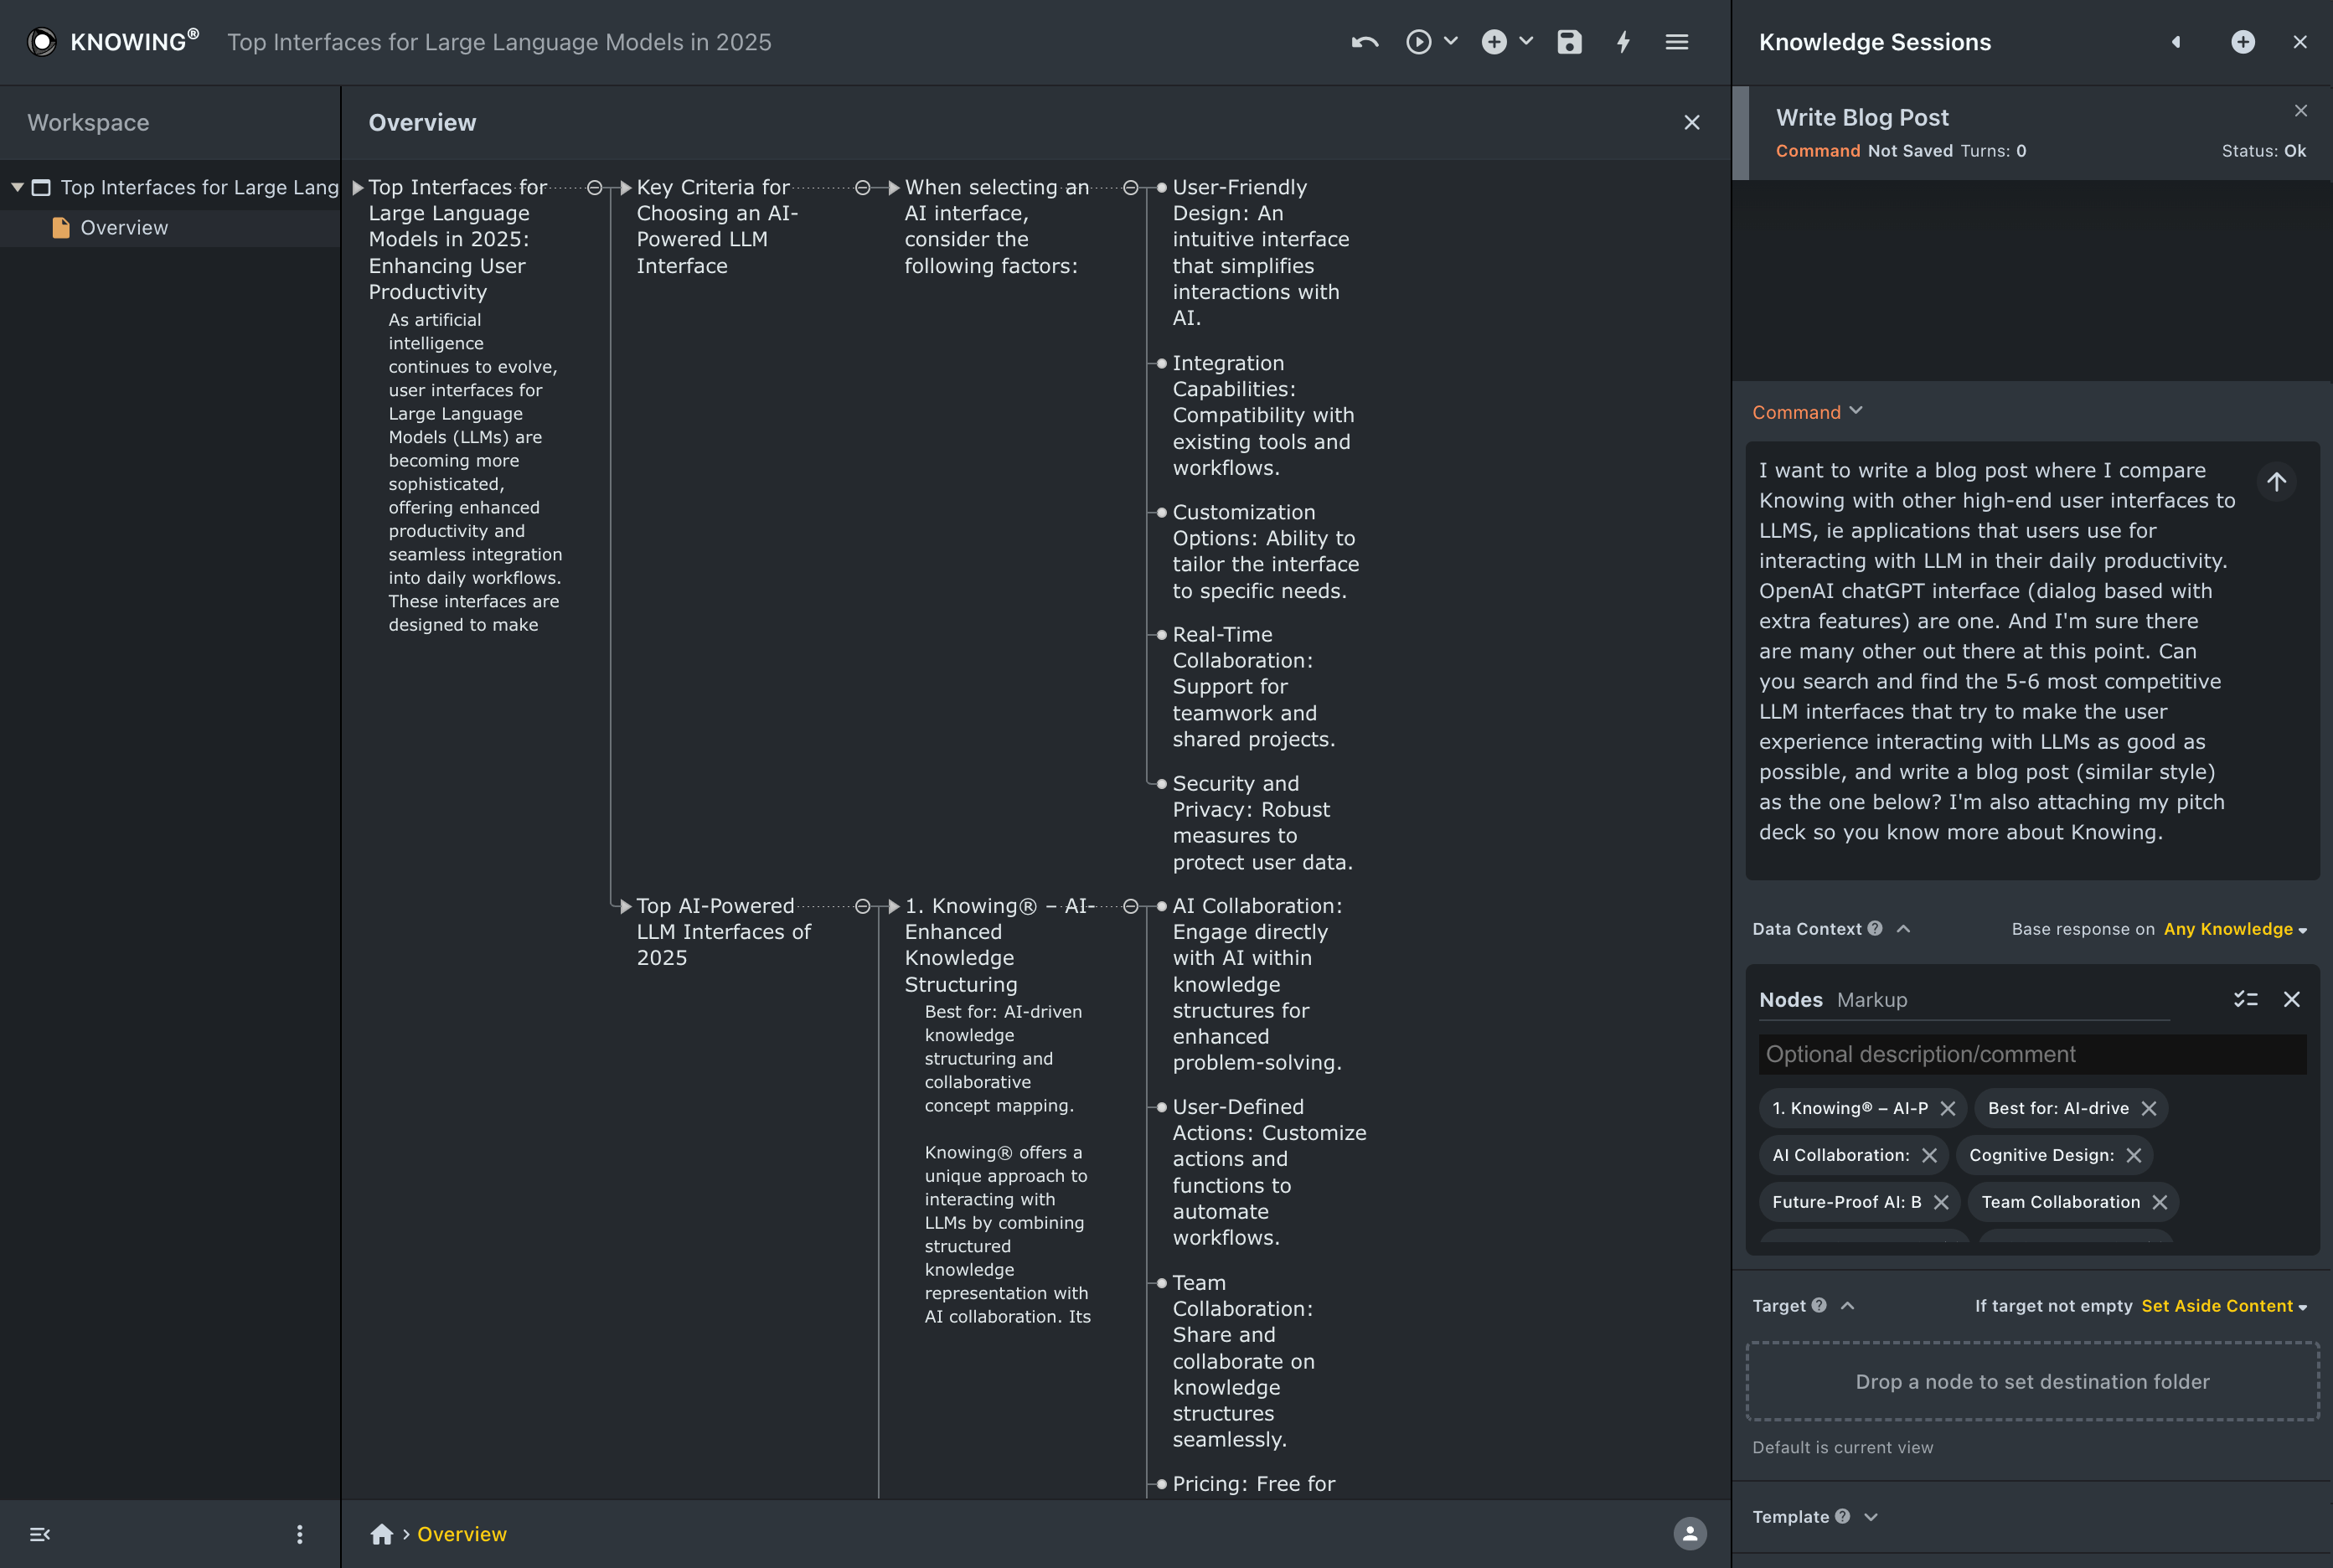Remove the Cognitive Design node chip
Screen dimensions: 2333x1568
click(2134, 1155)
